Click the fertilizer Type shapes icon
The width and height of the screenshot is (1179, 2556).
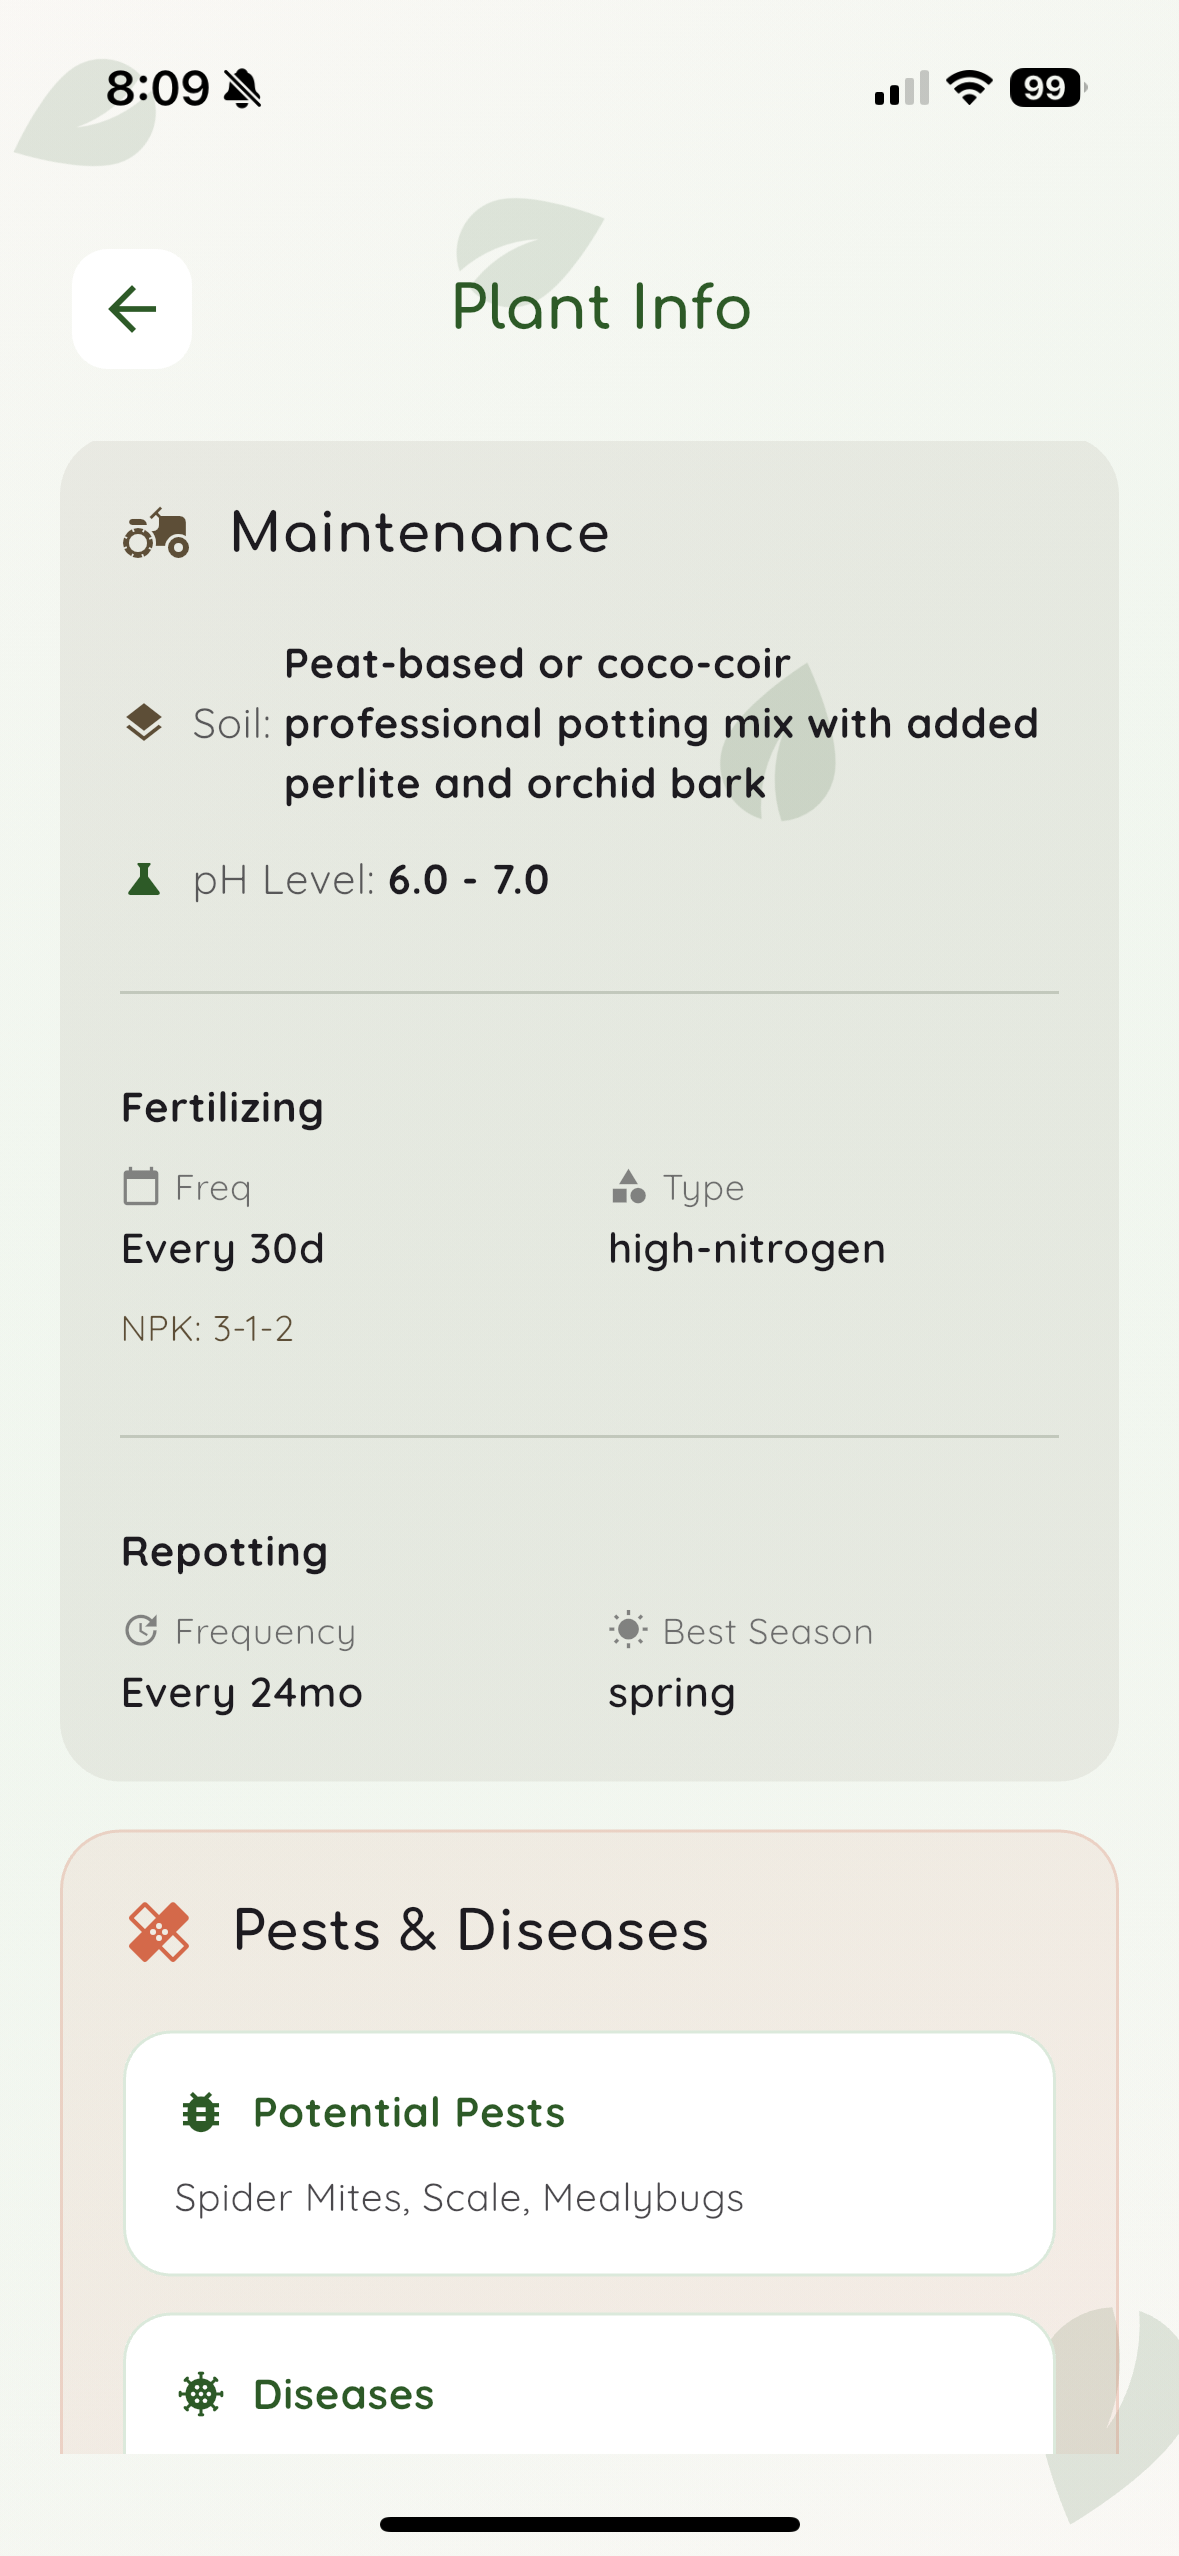[x=629, y=1187]
